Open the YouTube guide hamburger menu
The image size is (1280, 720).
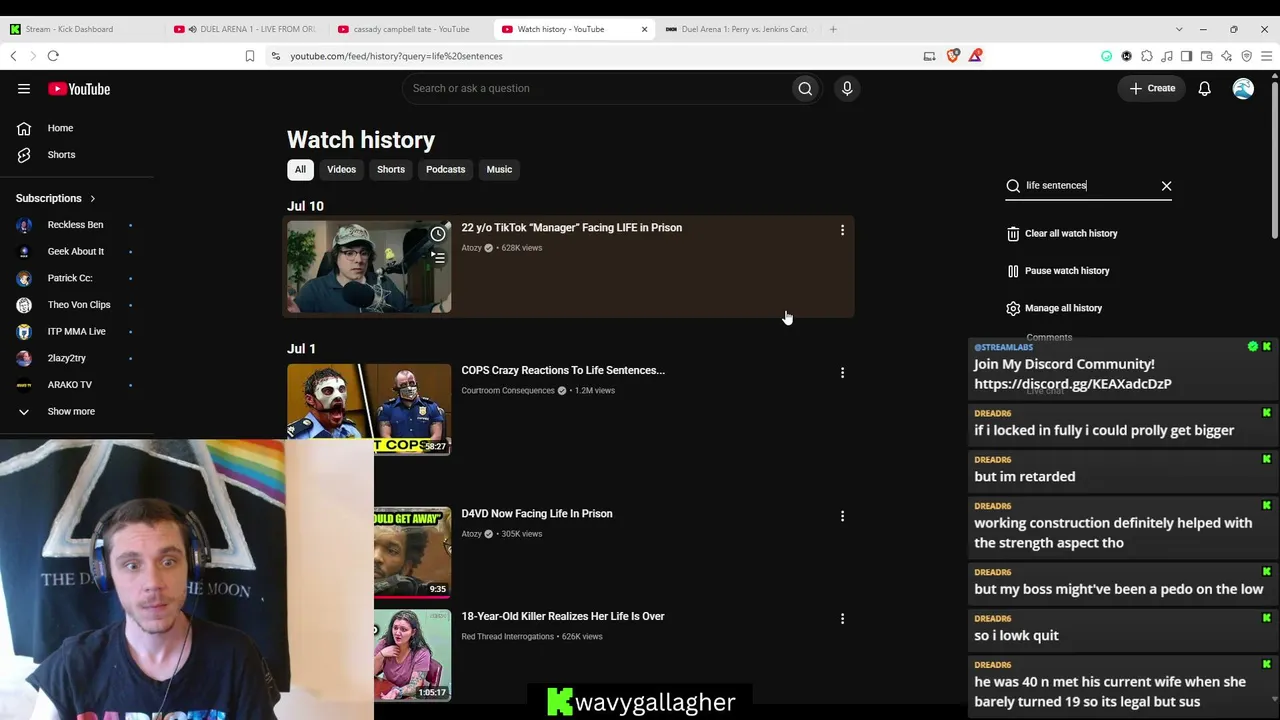(x=24, y=89)
